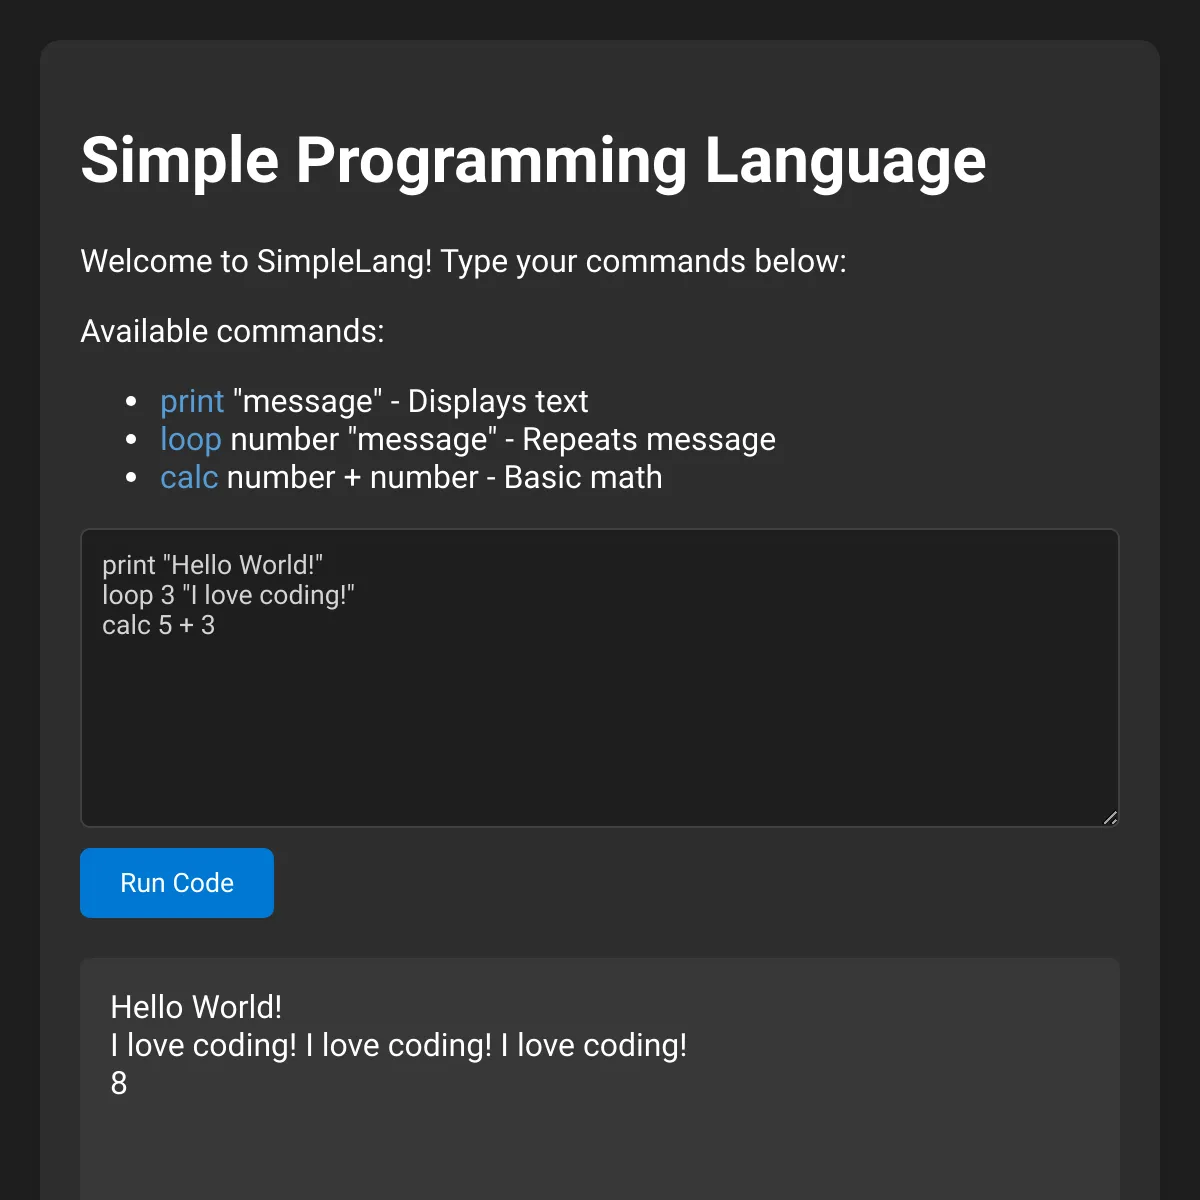Click the Repeats message description
The height and width of the screenshot is (1200, 1200).
tap(649, 440)
